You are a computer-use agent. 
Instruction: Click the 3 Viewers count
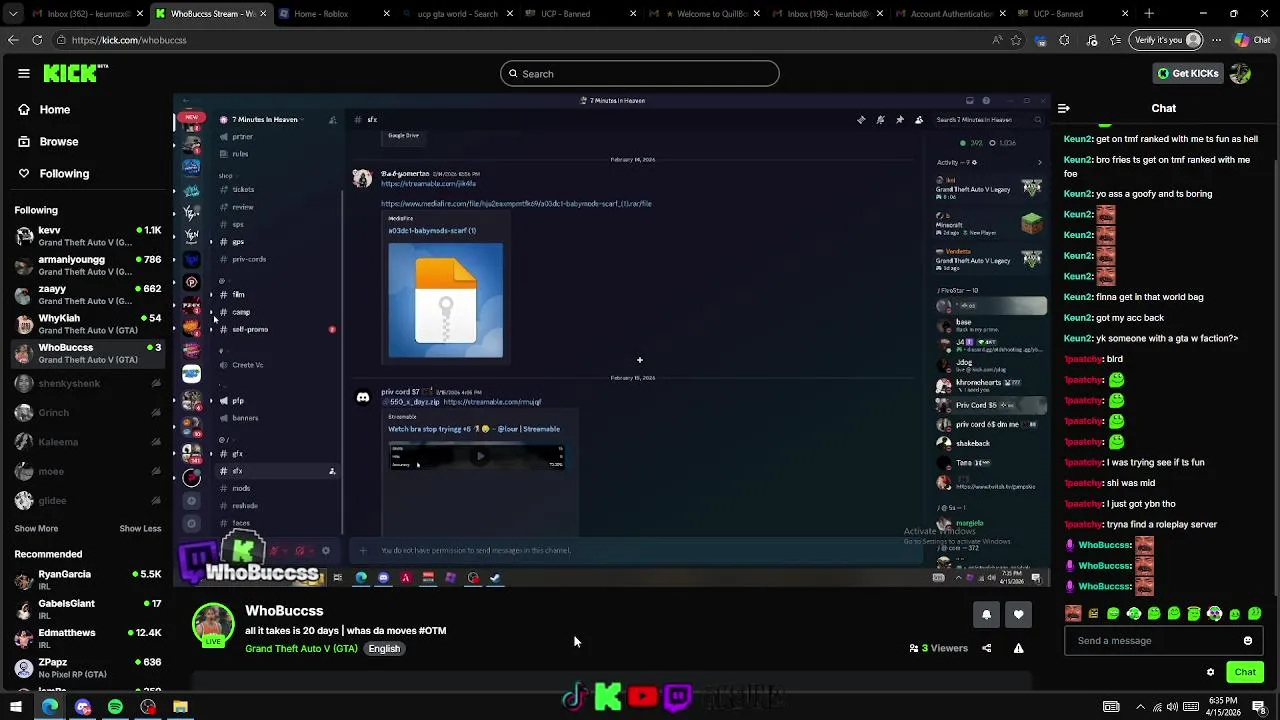coord(939,648)
